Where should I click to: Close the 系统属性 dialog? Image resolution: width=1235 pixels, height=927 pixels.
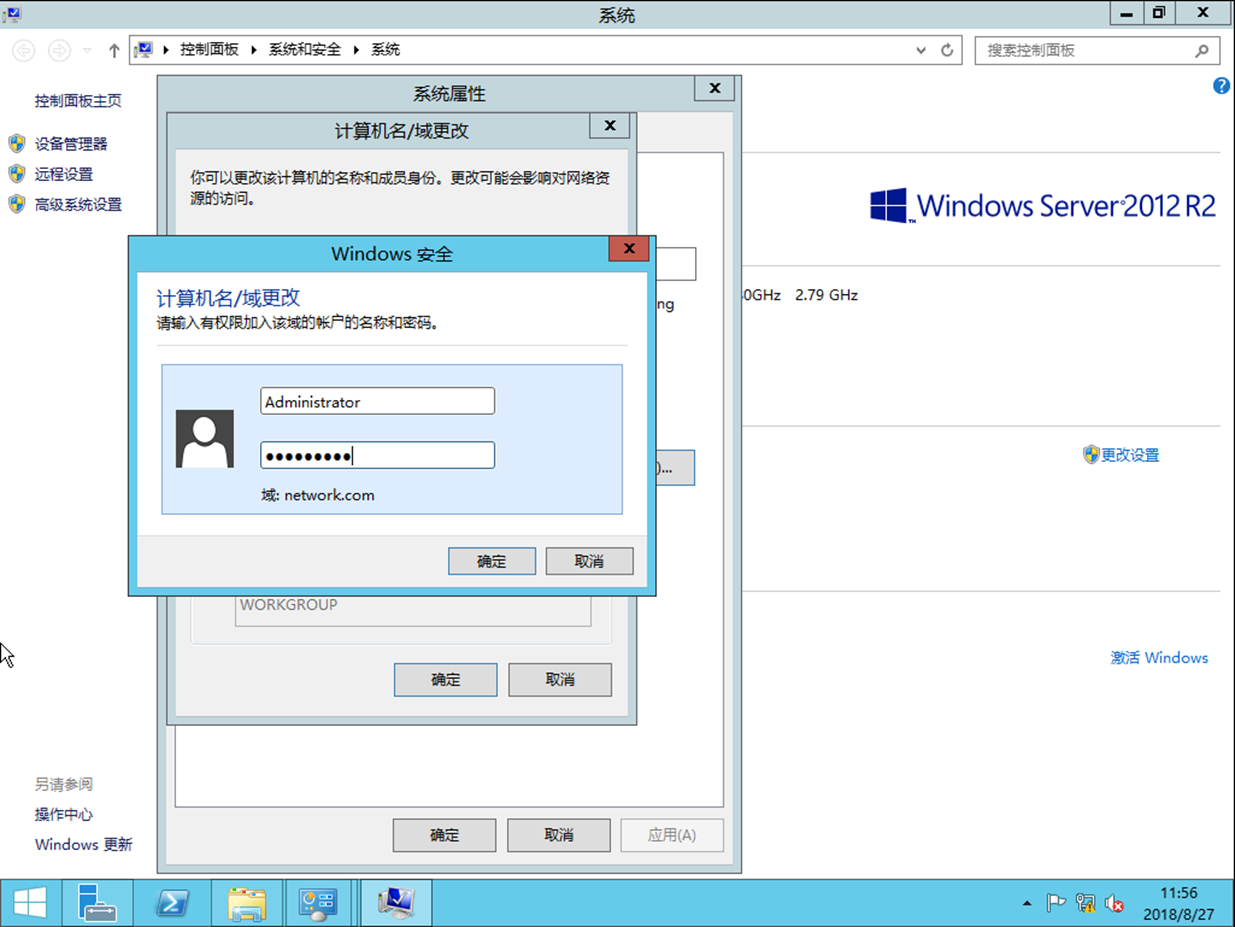tap(714, 88)
